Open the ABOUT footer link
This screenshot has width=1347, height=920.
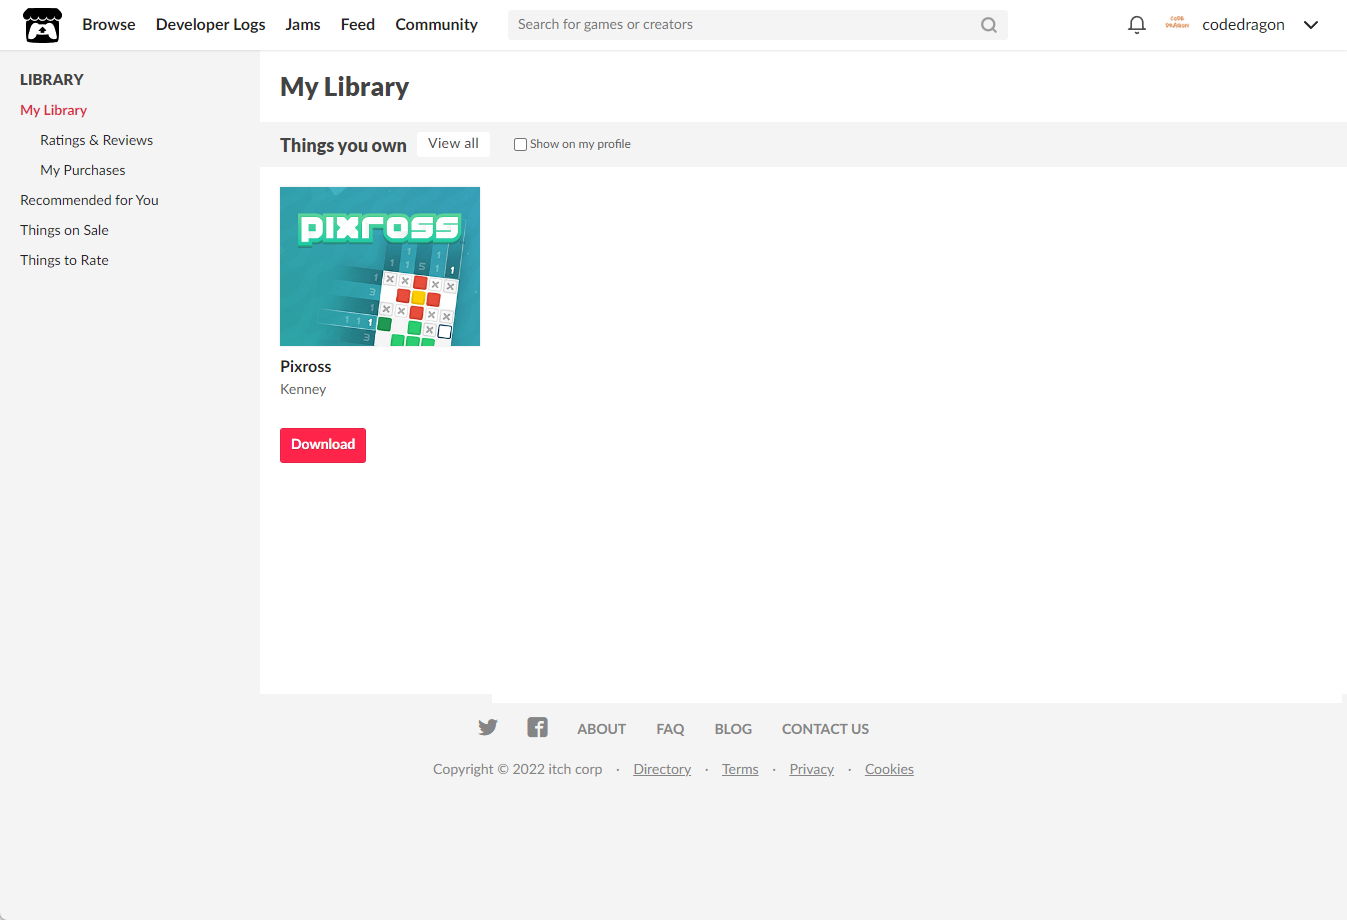602,729
